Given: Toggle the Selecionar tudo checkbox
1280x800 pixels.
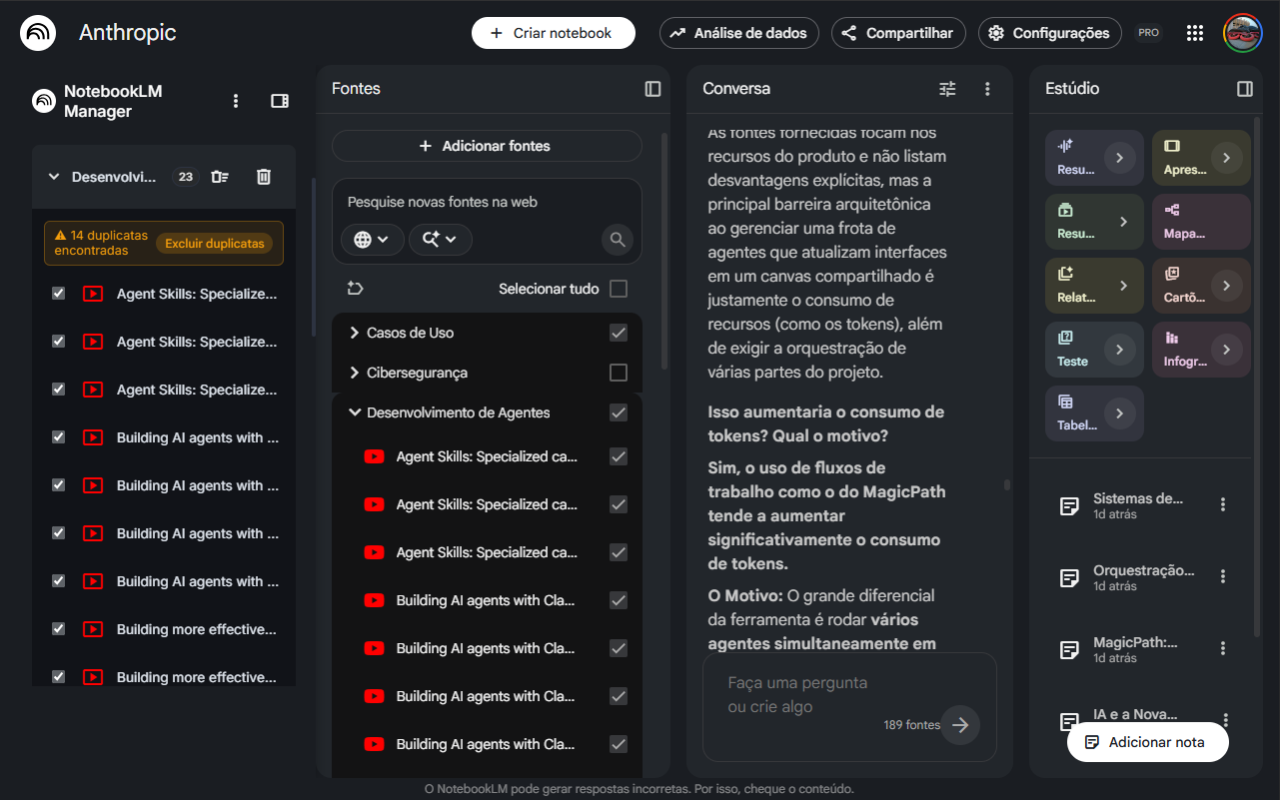Looking at the screenshot, I should pyautogui.click(x=619, y=289).
